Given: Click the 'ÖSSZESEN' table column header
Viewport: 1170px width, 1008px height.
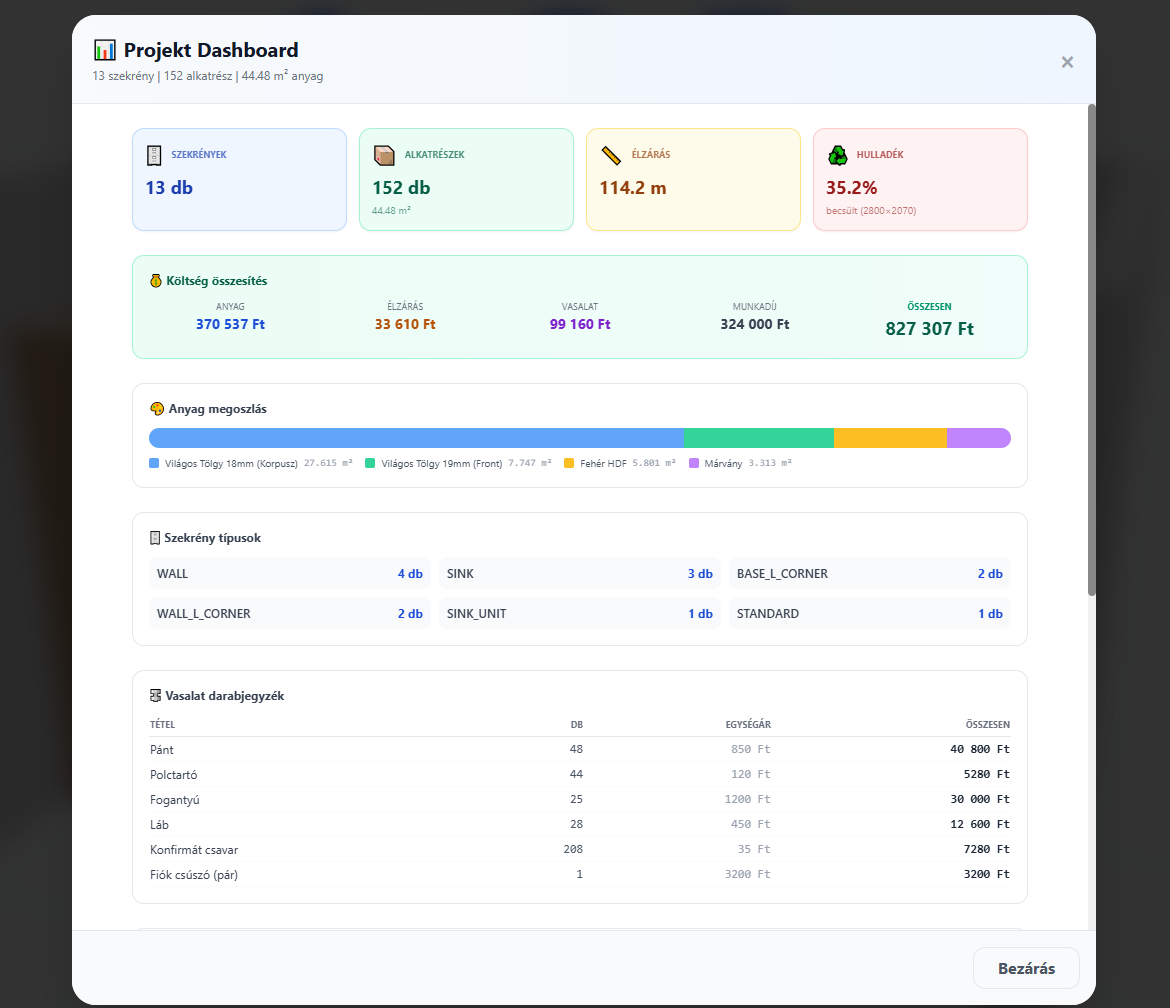Looking at the screenshot, I should tap(988, 724).
